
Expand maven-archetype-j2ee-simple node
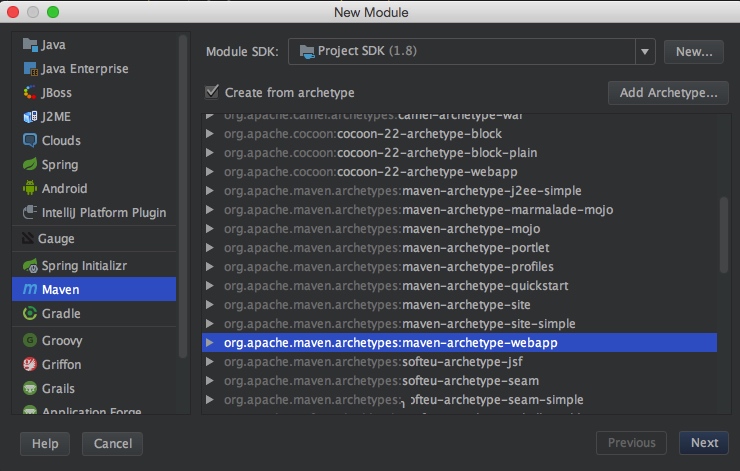click(210, 191)
